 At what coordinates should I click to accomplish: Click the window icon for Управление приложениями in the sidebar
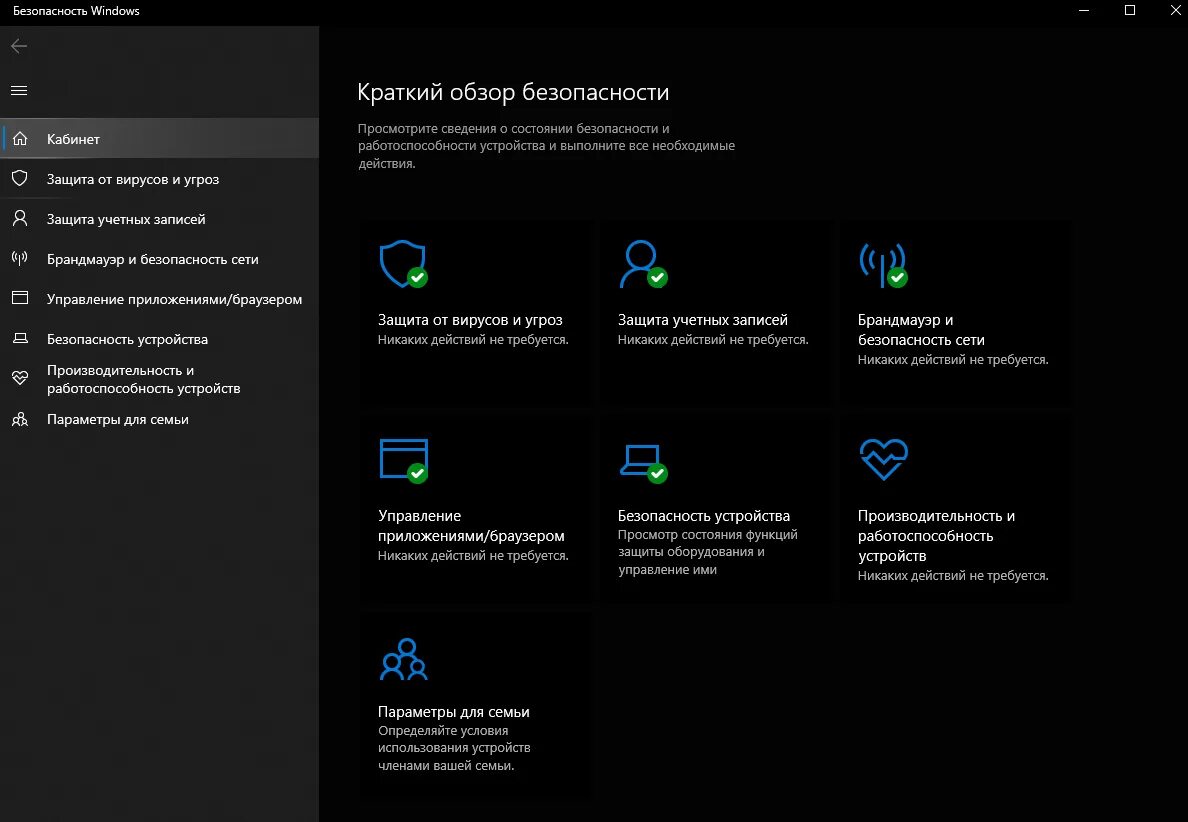(20, 298)
